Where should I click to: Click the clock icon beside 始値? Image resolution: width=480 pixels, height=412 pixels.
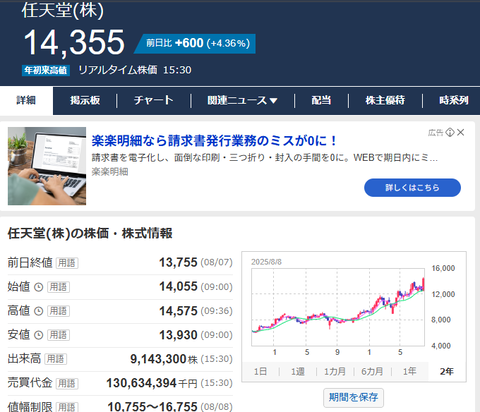39,287
